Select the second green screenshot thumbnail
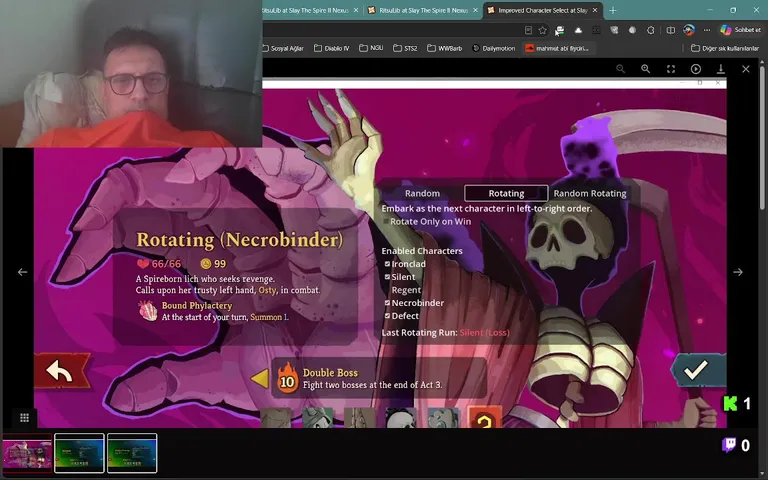The width and height of the screenshot is (768, 480). [79, 453]
